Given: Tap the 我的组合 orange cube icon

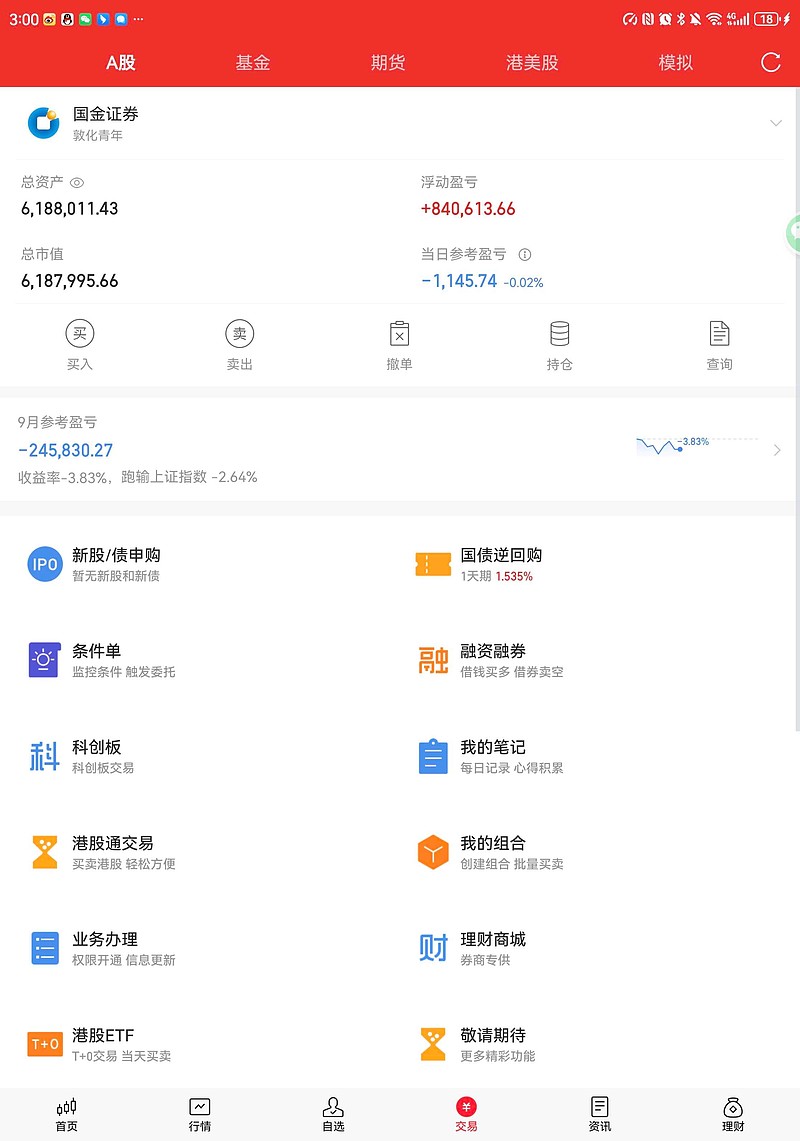Looking at the screenshot, I should point(433,852).
